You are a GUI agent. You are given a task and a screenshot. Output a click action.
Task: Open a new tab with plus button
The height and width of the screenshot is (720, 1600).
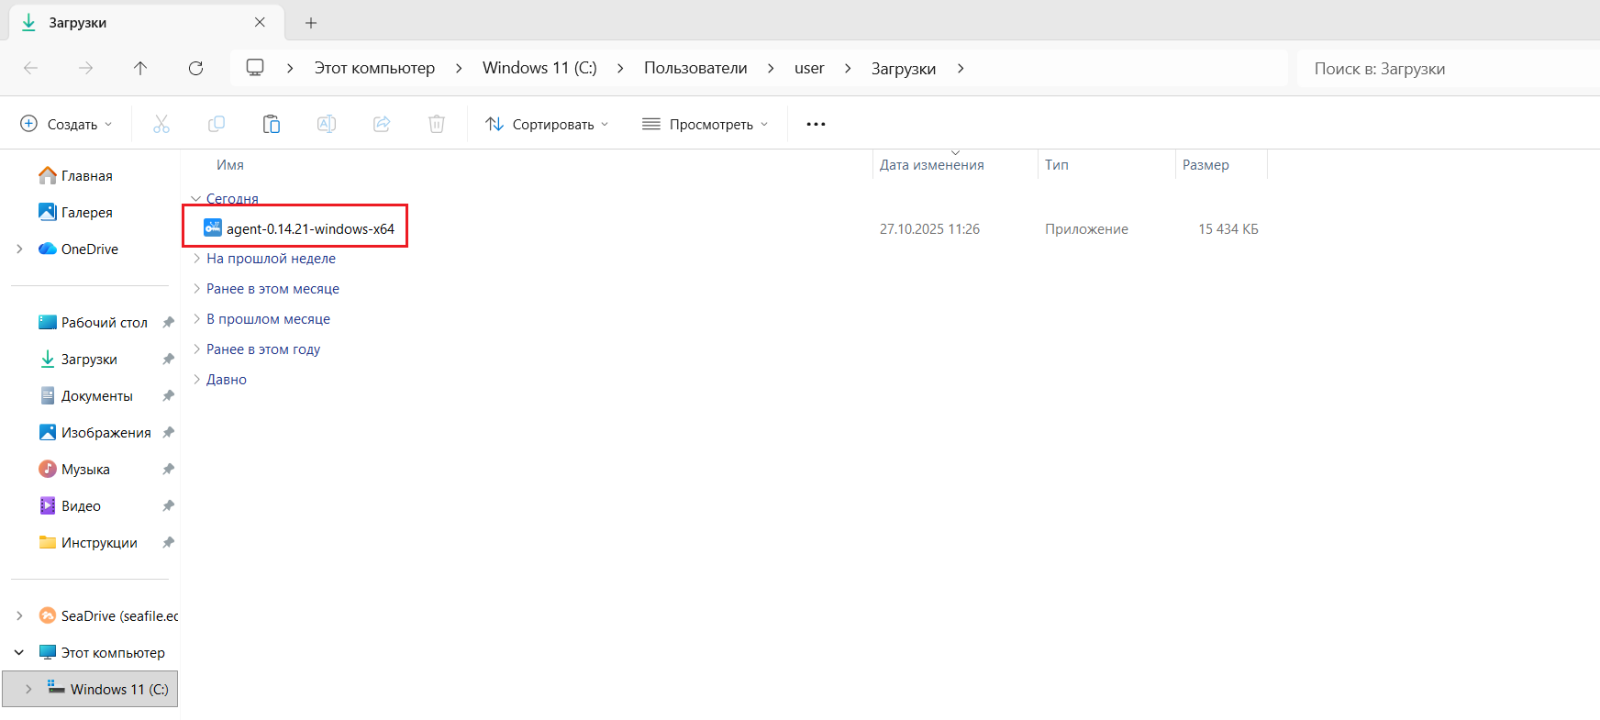[x=311, y=22]
